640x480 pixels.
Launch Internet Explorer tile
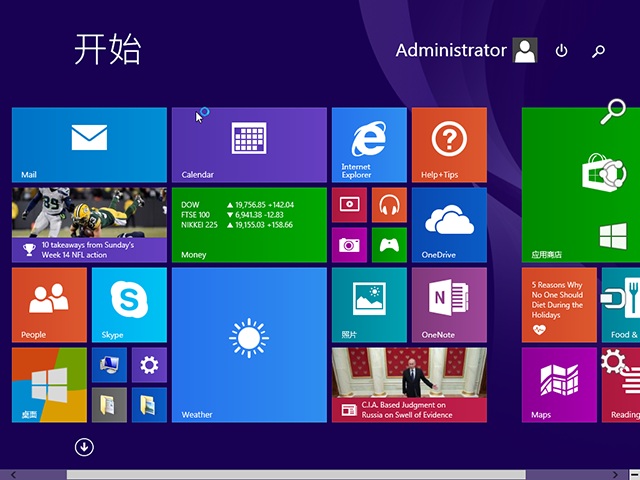click(x=369, y=145)
